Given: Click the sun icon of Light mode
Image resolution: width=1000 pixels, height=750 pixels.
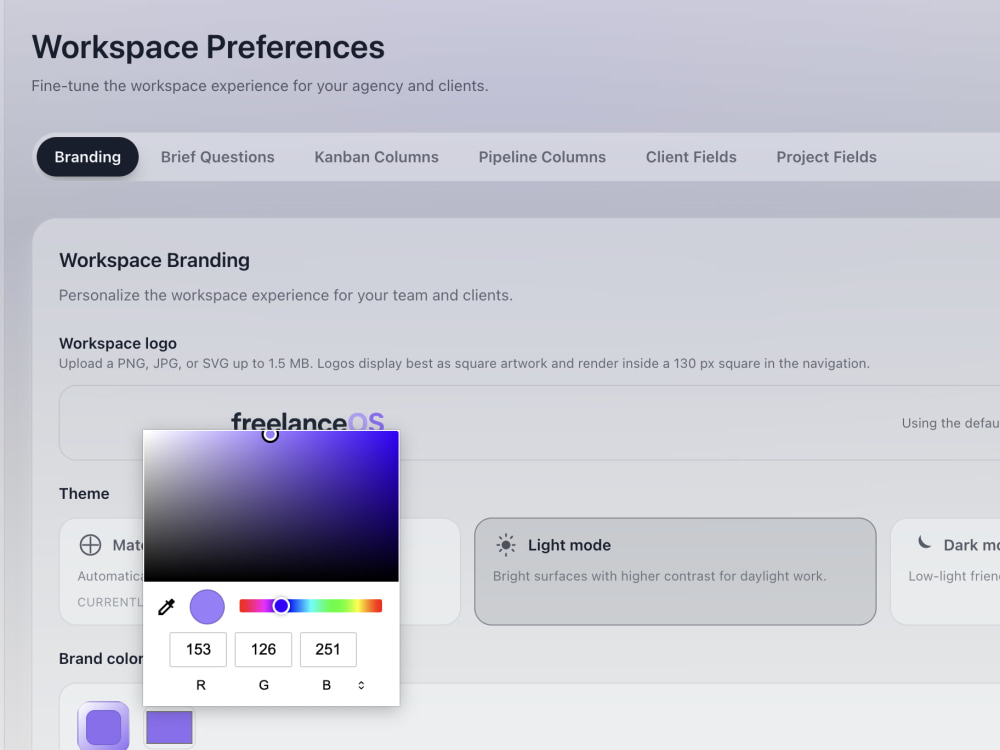Looking at the screenshot, I should (506, 545).
